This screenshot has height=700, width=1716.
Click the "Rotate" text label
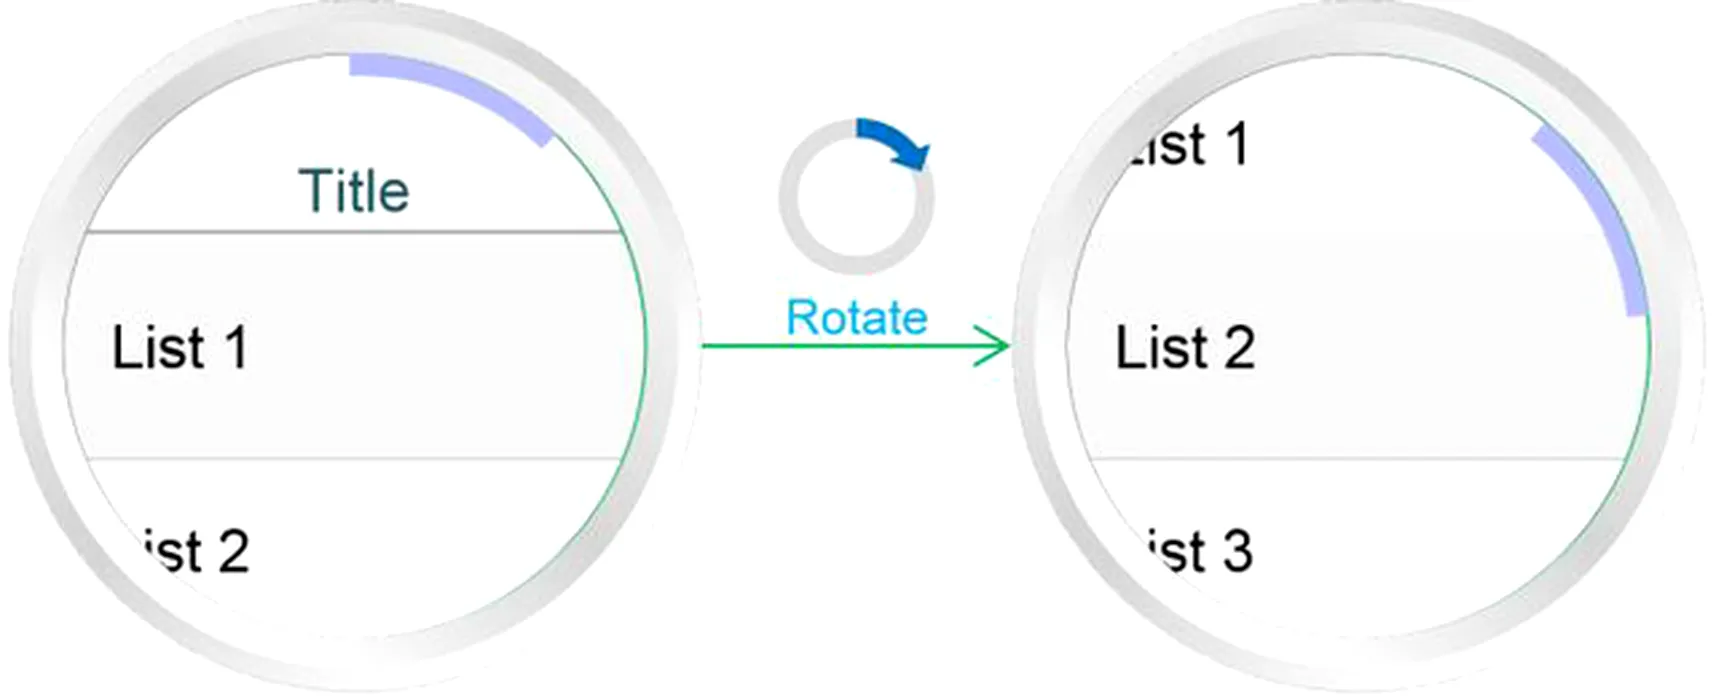click(857, 318)
